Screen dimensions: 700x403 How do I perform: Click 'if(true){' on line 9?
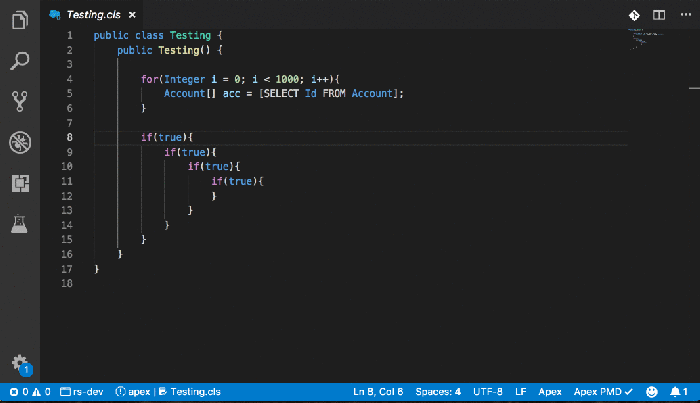coord(190,152)
